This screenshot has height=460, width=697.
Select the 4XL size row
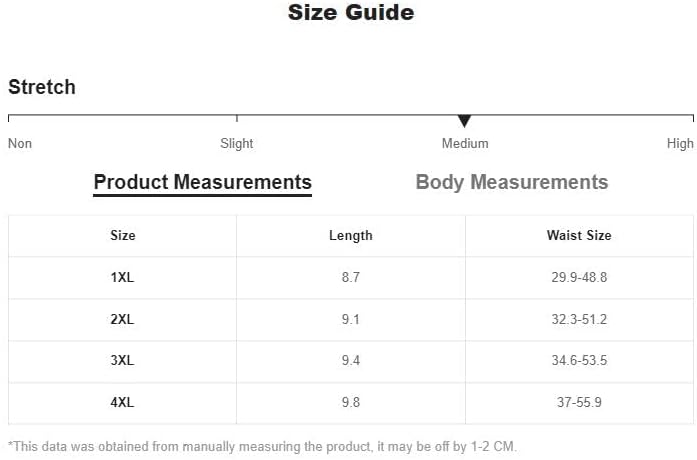(x=351, y=402)
